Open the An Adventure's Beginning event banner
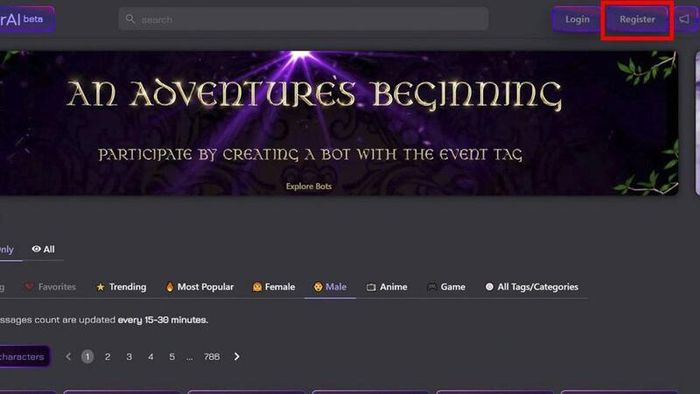The height and width of the screenshot is (394, 700). (339, 123)
